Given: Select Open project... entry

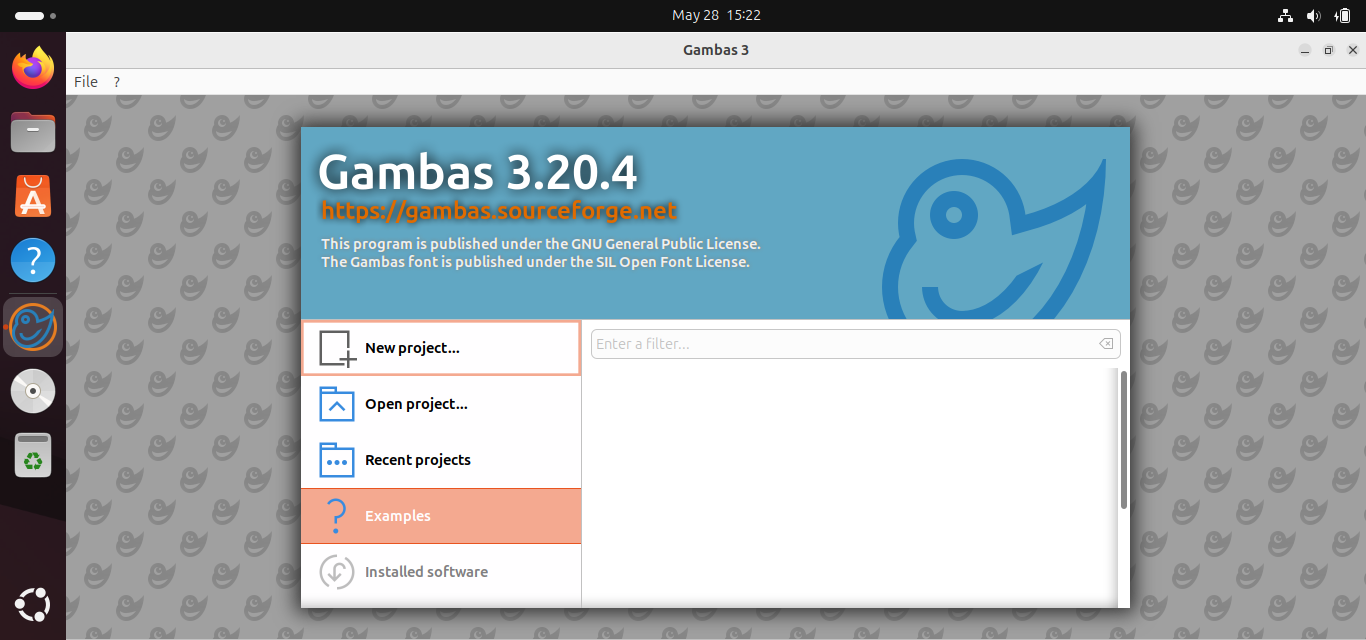Looking at the screenshot, I should pos(441,404).
